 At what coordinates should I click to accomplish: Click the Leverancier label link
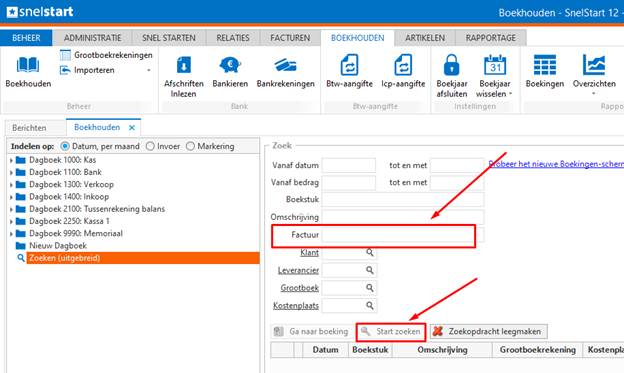point(298,270)
